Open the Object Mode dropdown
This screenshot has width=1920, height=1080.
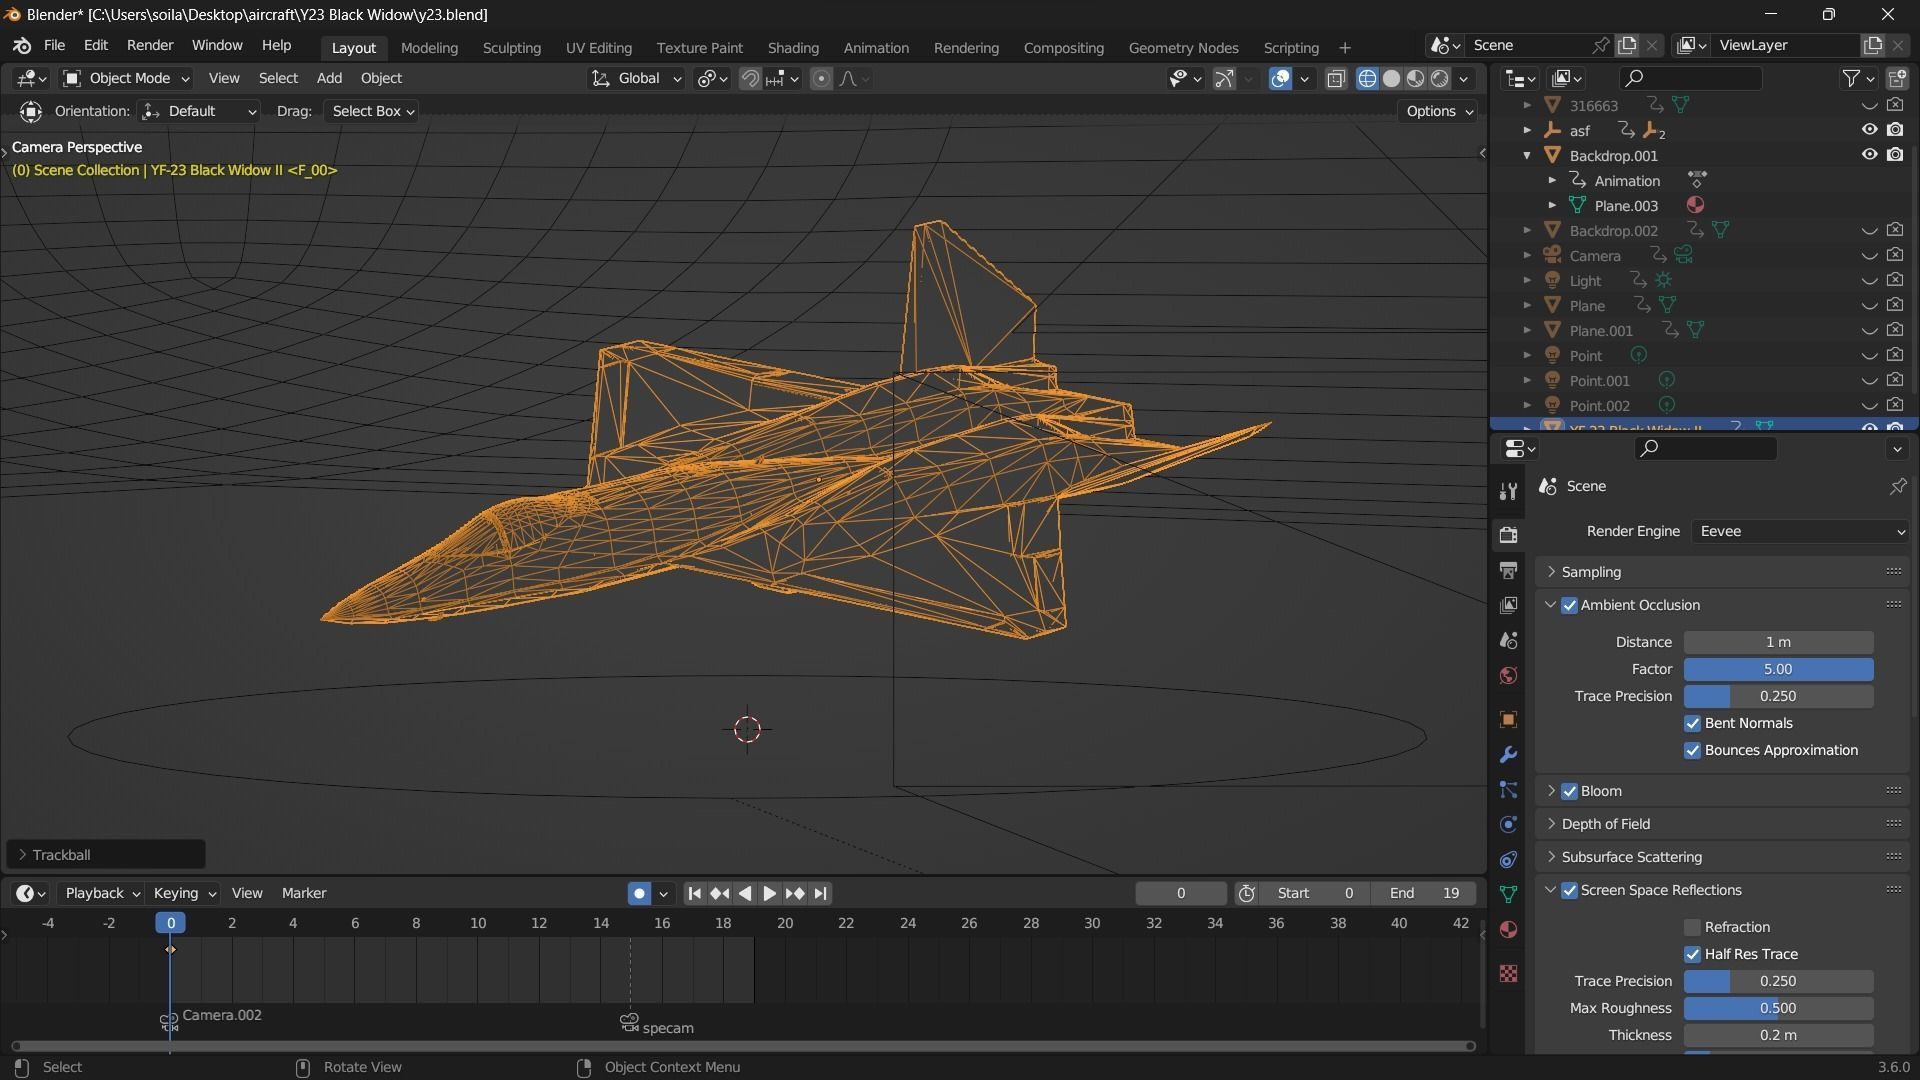point(126,78)
